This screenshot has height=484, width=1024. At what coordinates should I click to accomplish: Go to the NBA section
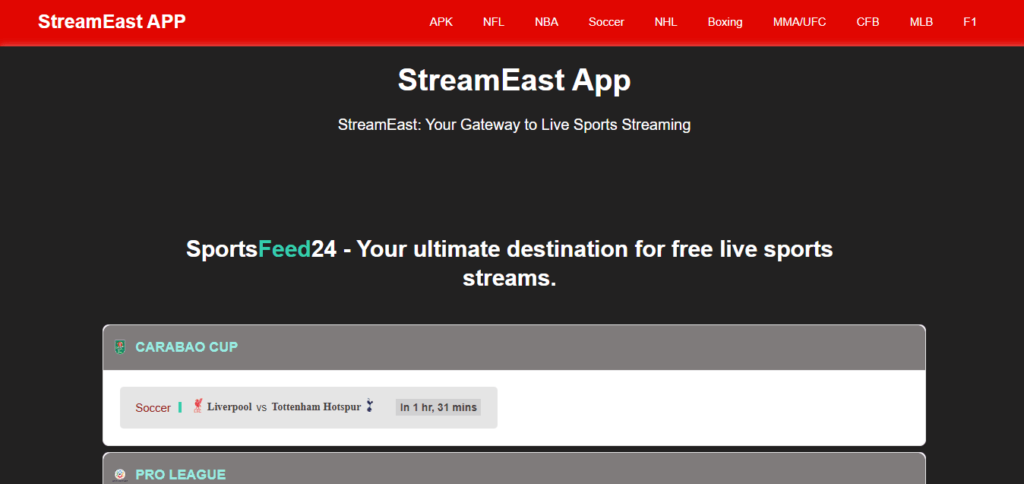[x=547, y=22]
